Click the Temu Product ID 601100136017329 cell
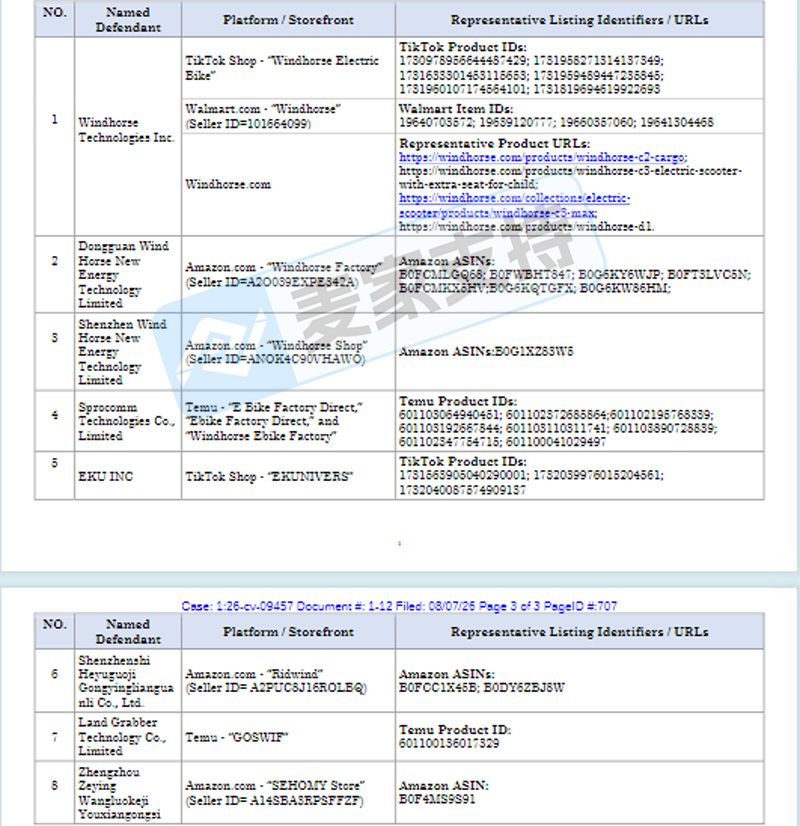This screenshot has height=826, width=800. click(x=579, y=736)
